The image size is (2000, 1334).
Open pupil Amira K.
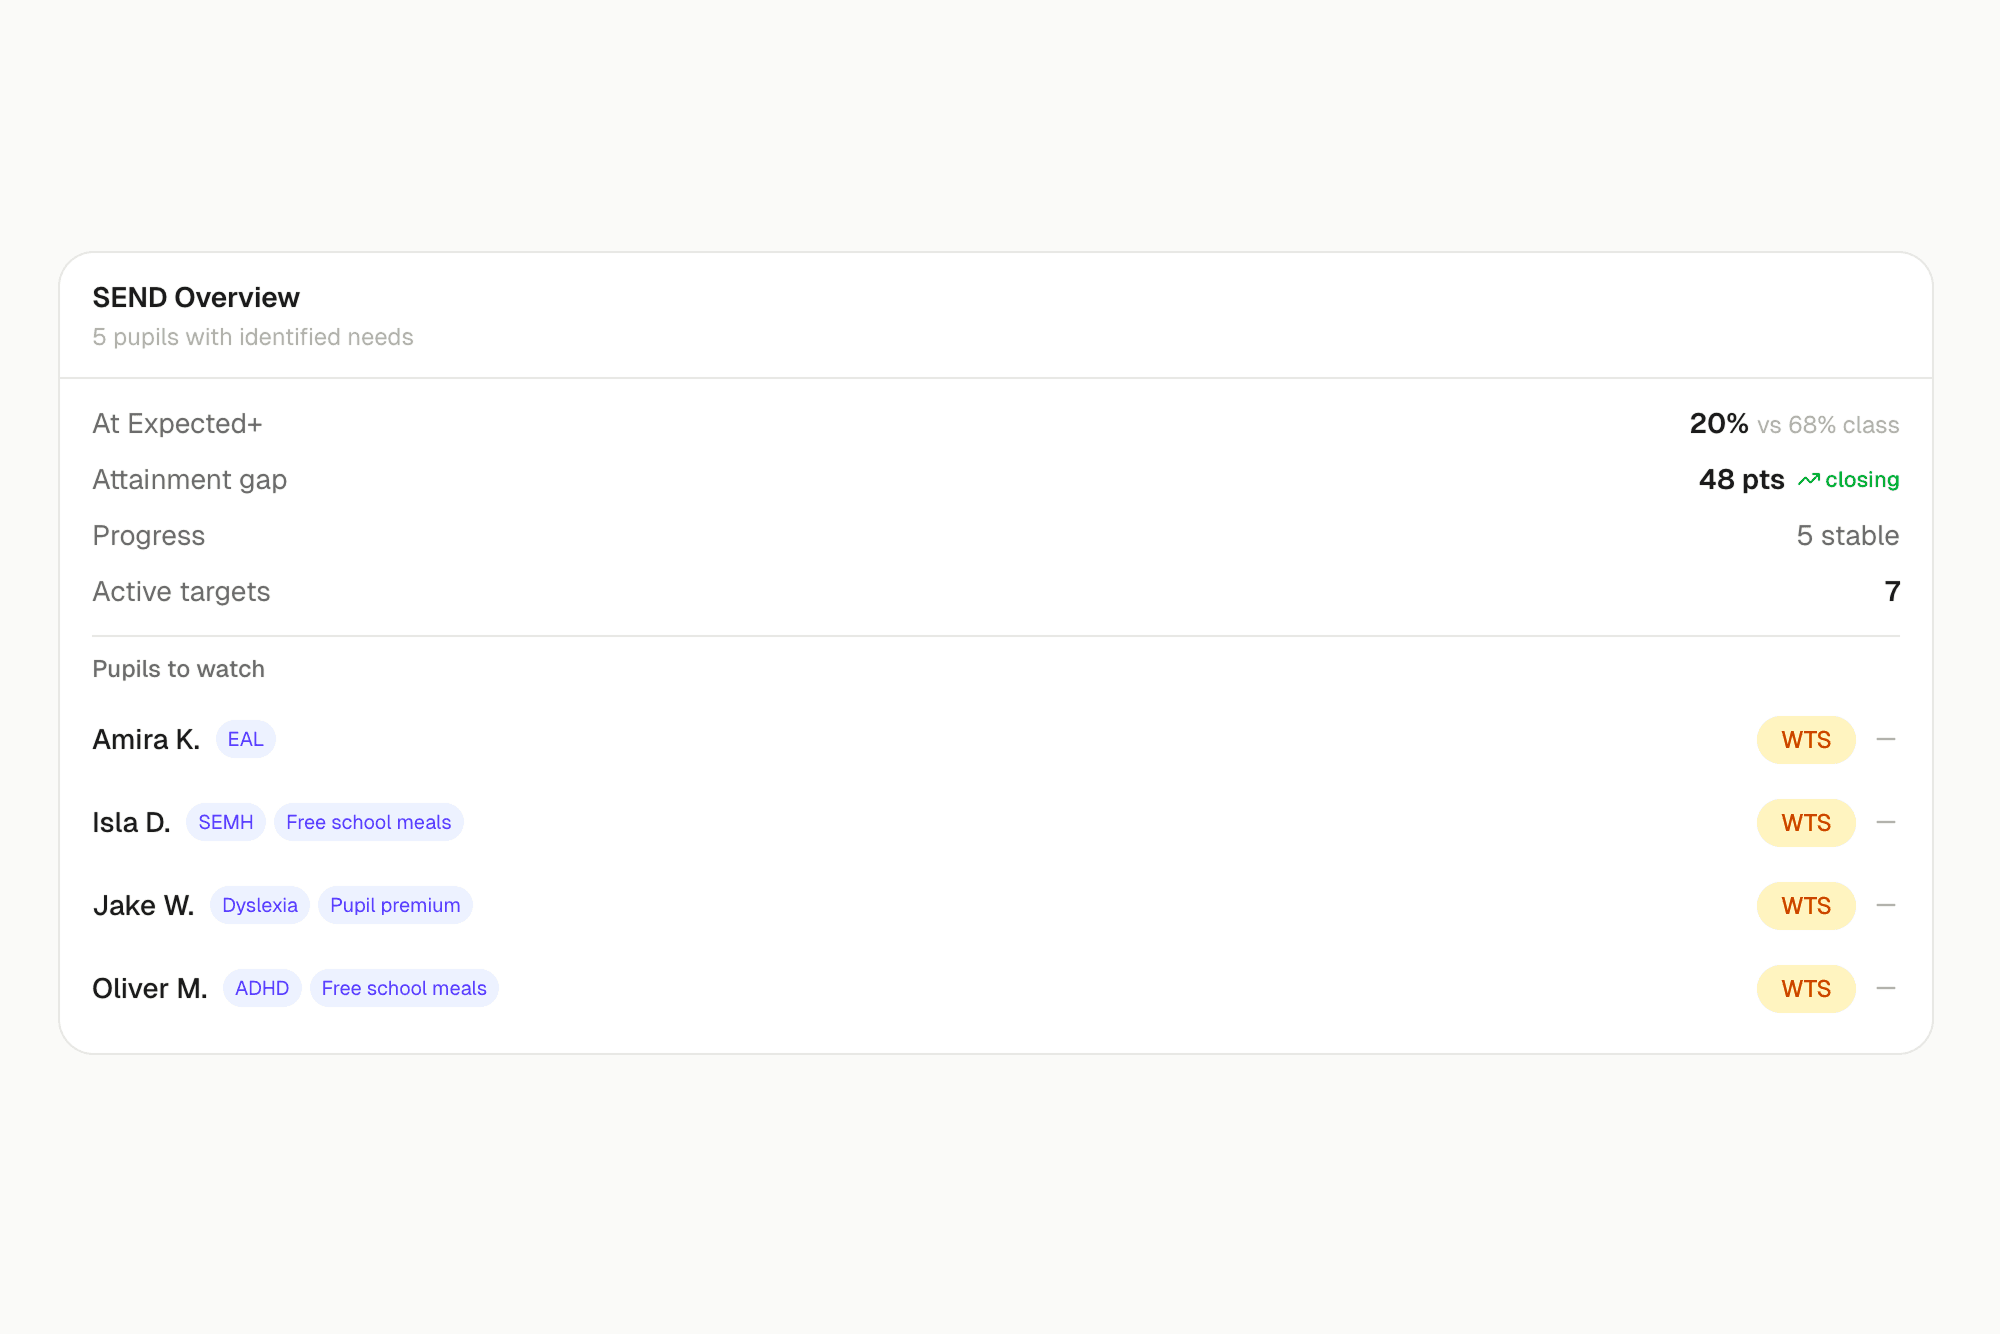(146, 740)
